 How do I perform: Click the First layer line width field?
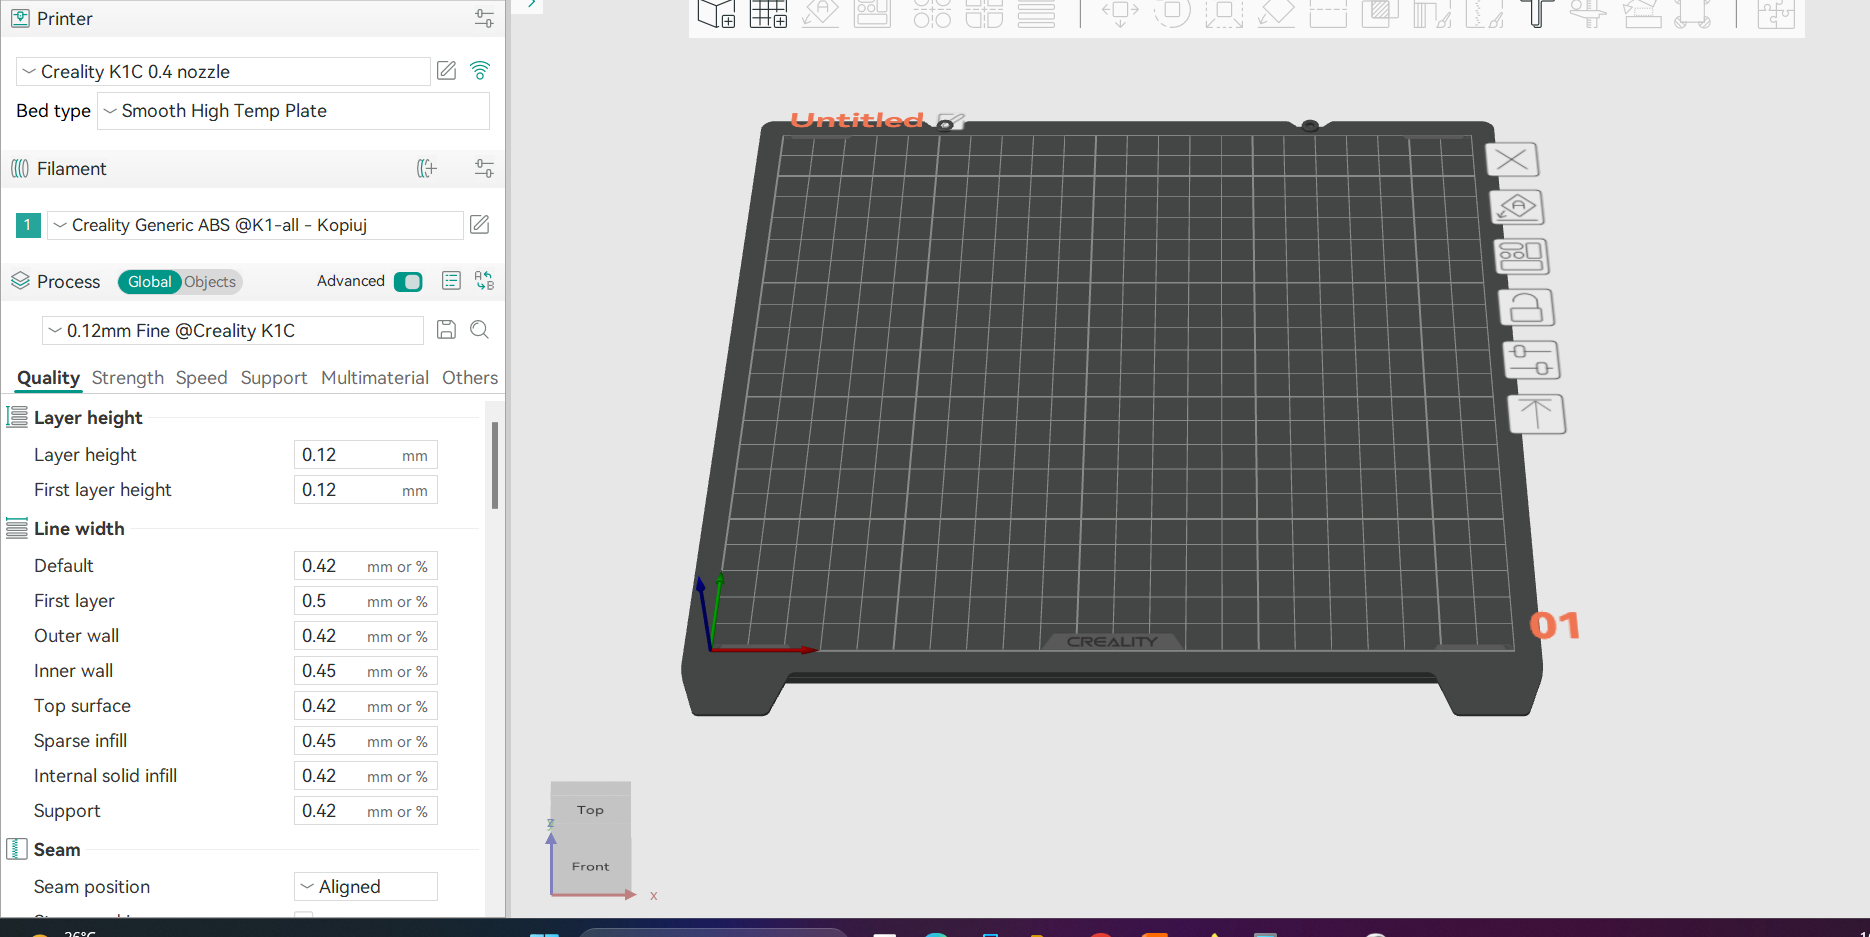pos(365,601)
